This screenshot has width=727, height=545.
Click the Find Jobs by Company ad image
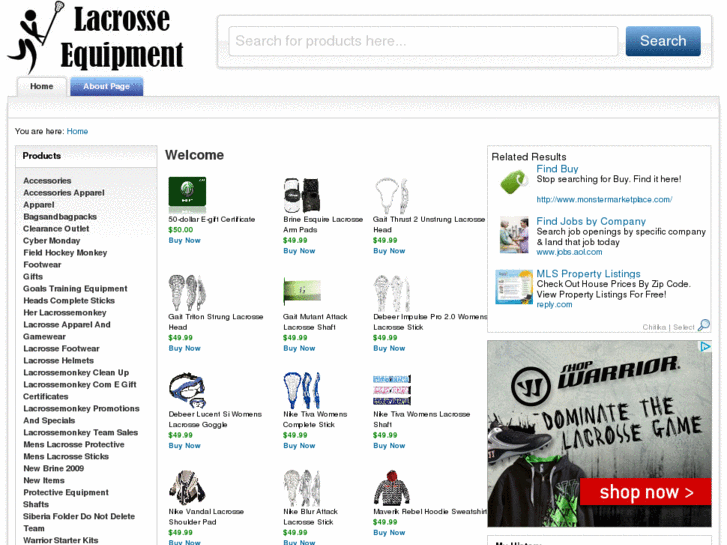[514, 235]
